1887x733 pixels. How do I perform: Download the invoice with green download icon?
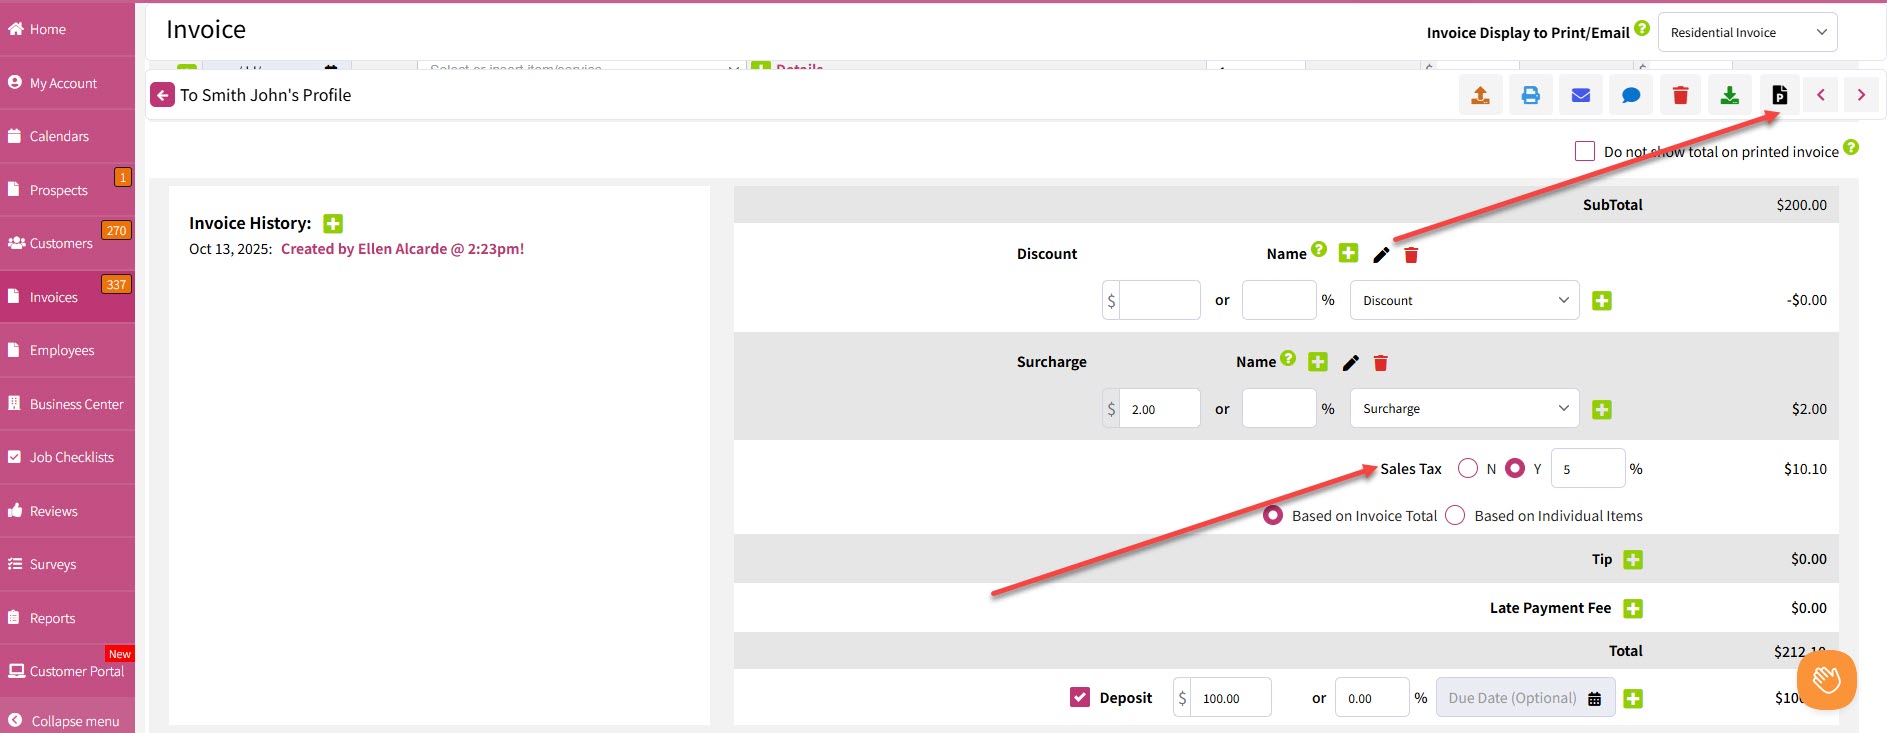coord(1729,95)
